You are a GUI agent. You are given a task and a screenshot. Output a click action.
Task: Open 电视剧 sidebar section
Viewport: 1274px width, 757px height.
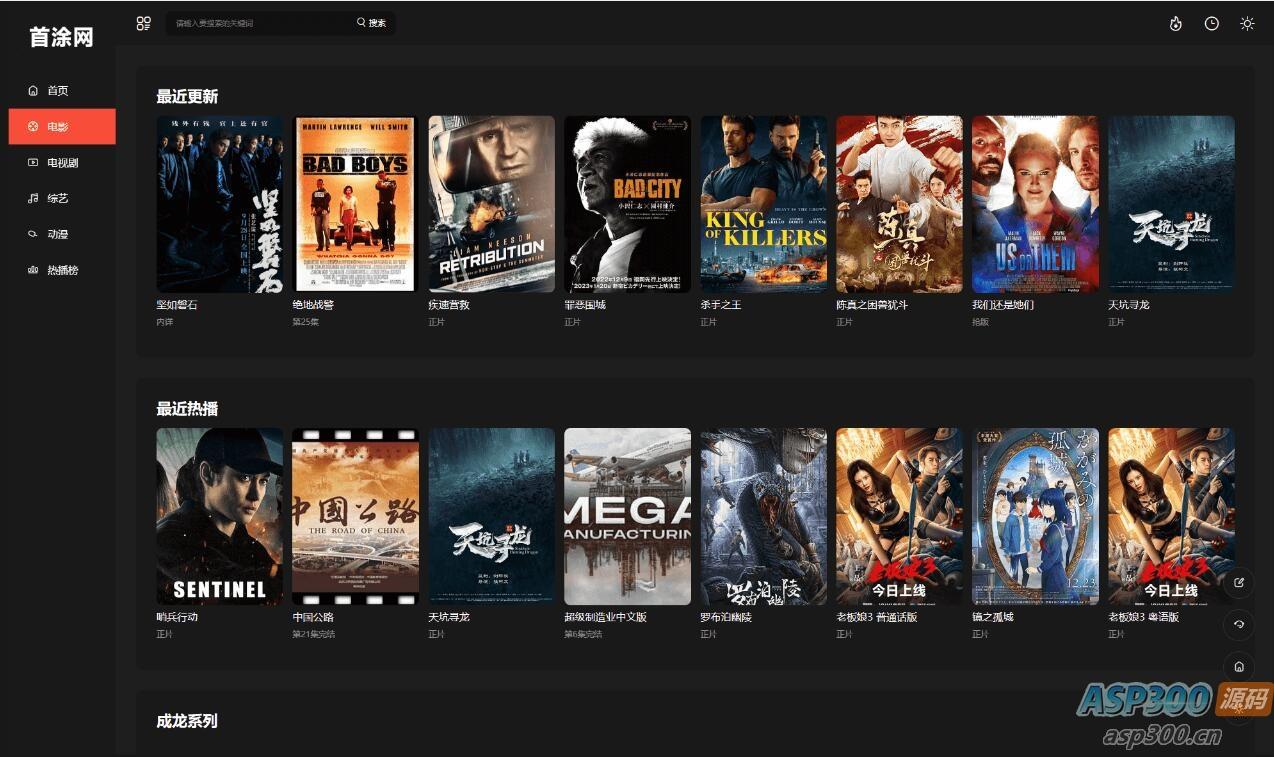[x=62, y=163]
